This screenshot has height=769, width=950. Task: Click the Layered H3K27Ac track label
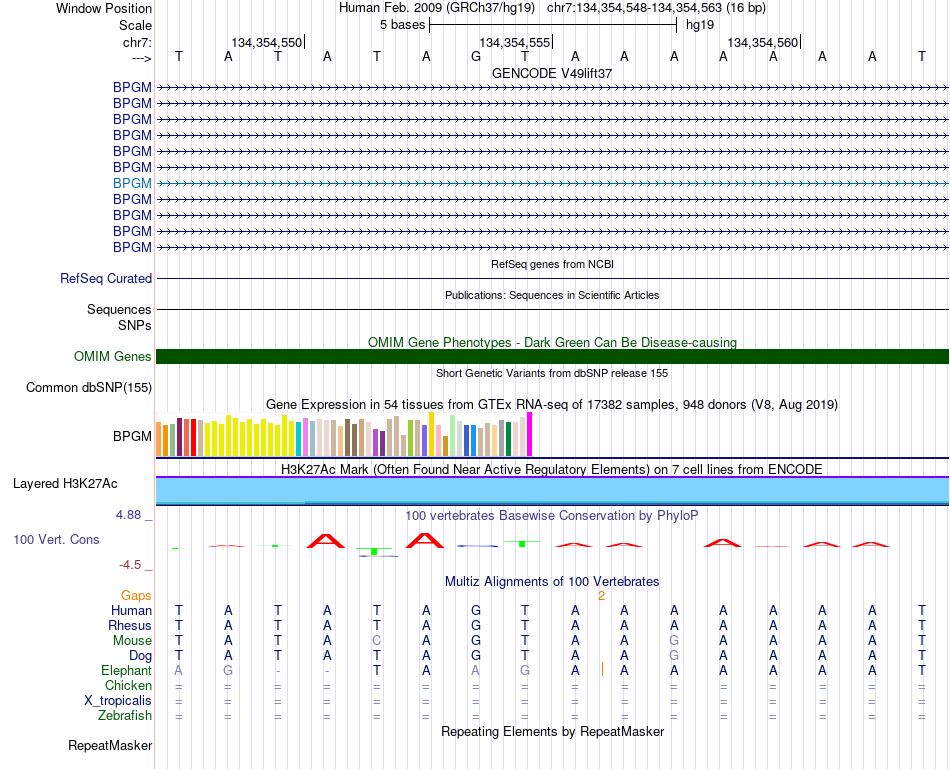tap(65, 484)
